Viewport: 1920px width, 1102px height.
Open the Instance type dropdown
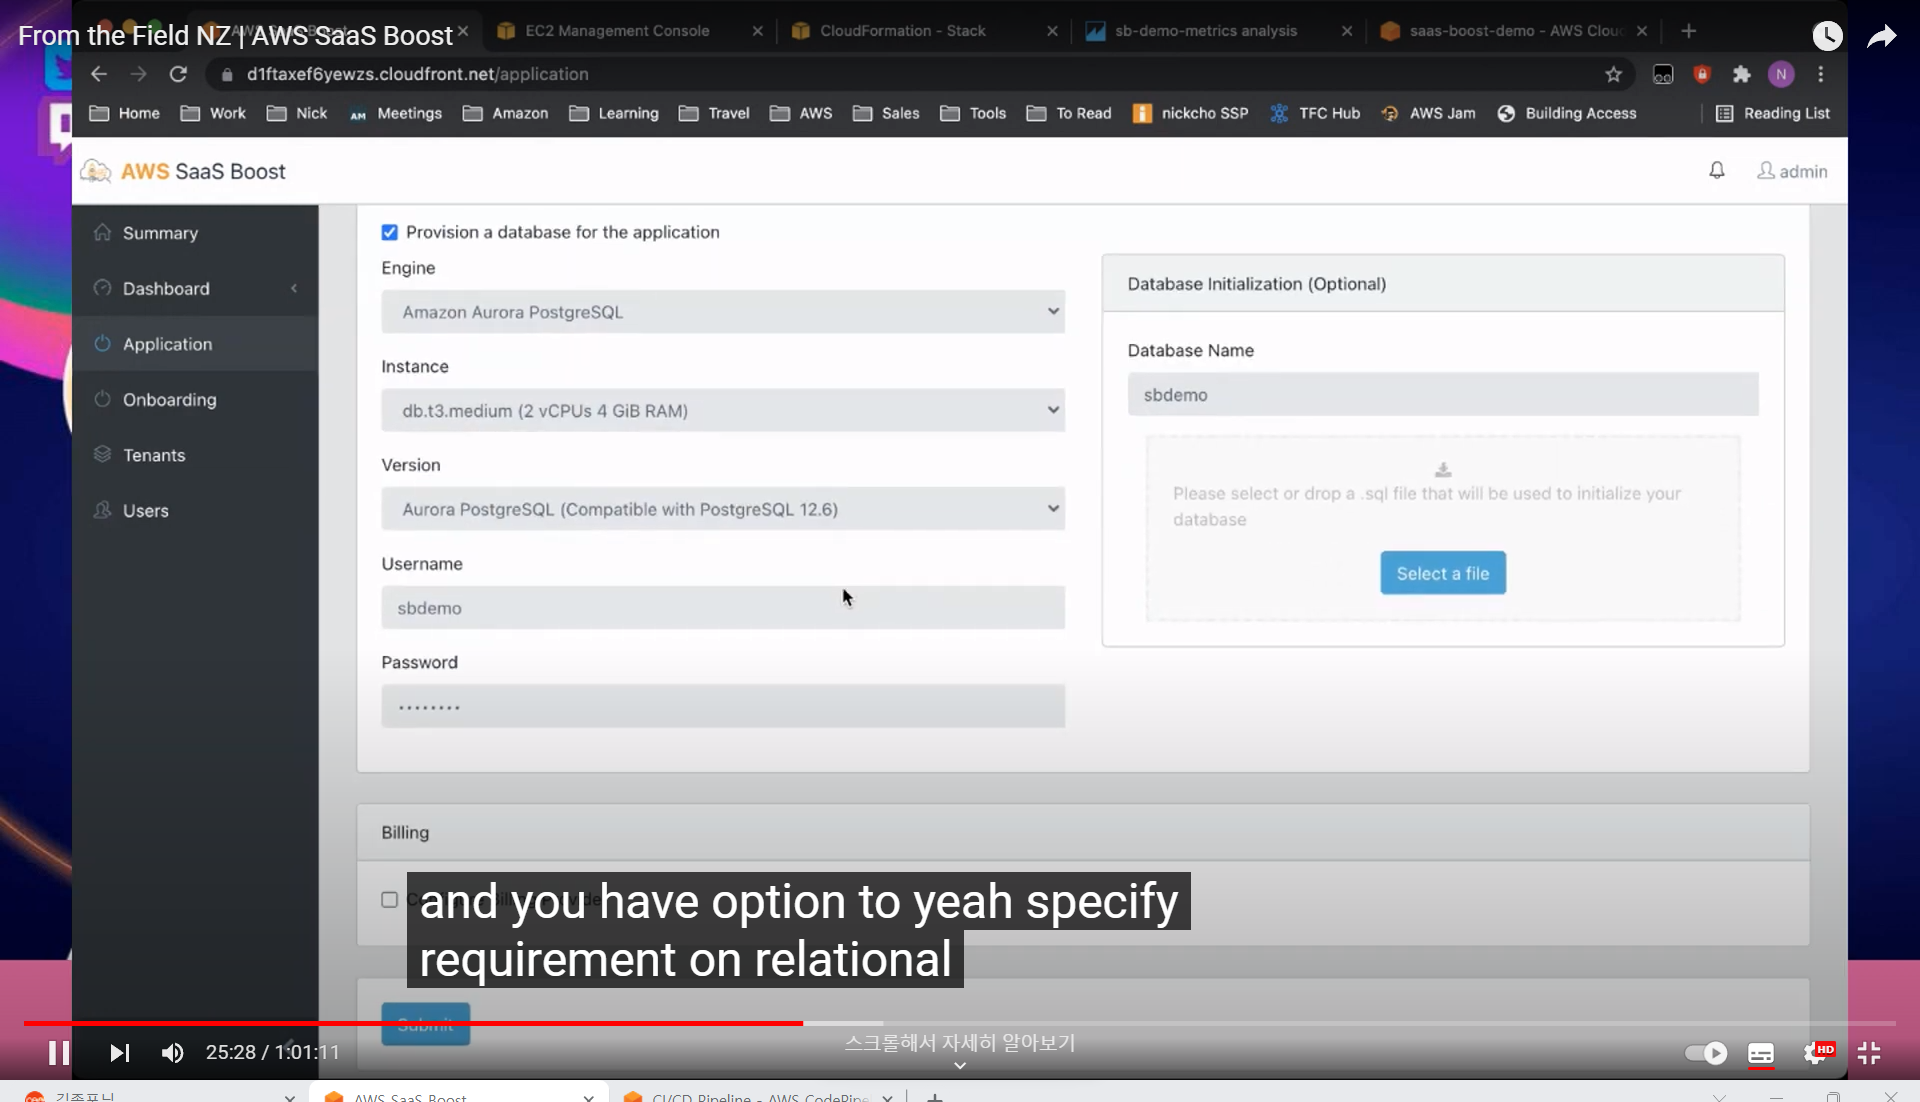722,410
